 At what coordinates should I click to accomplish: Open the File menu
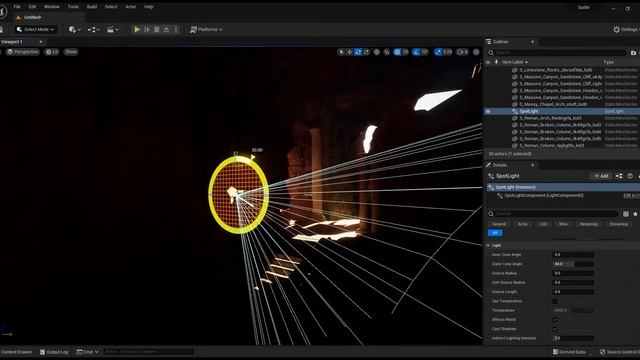17,7
